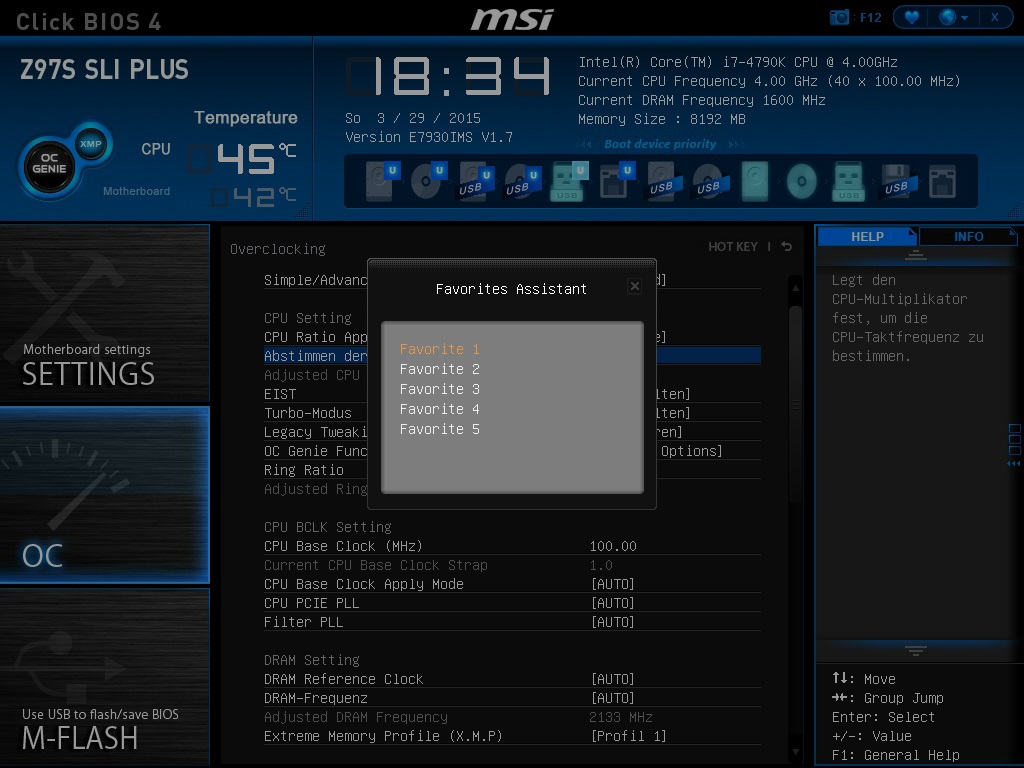Viewport: 1024px width, 768px height.
Task: Open CPU PCIE PLL [AUTO] option
Action: tap(613, 603)
